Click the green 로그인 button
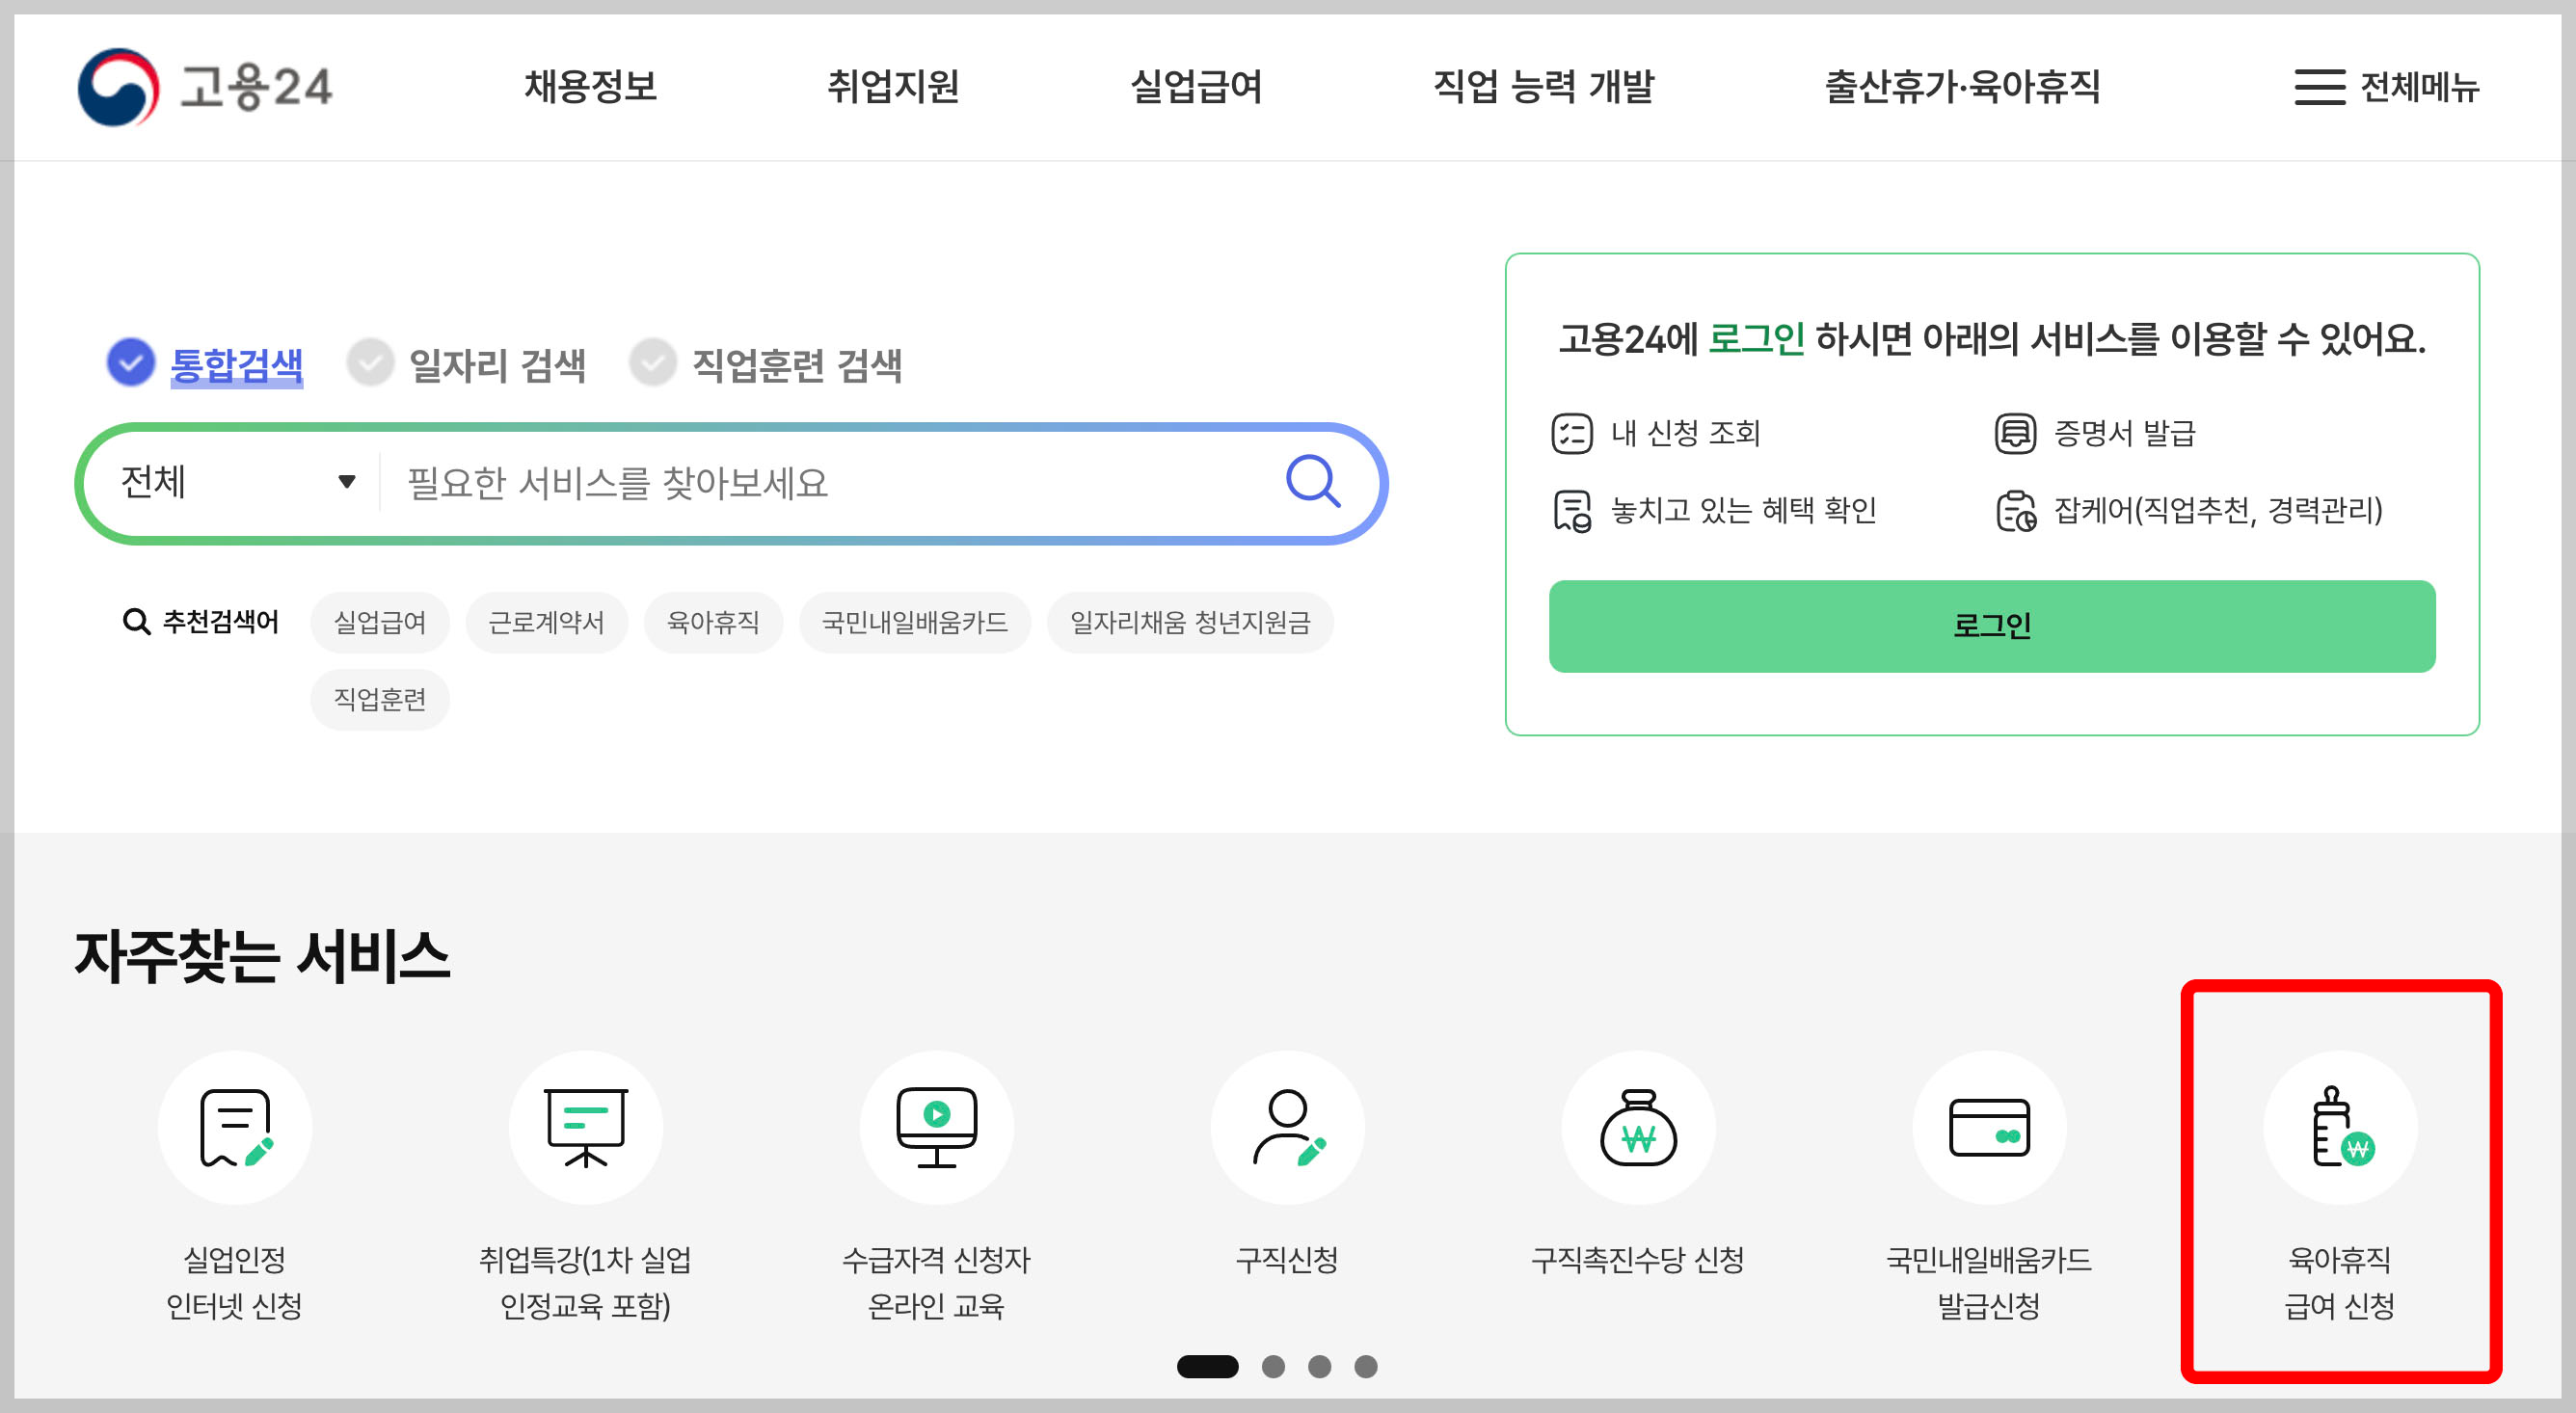The height and width of the screenshot is (1413, 2576). tap(1992, 626)
